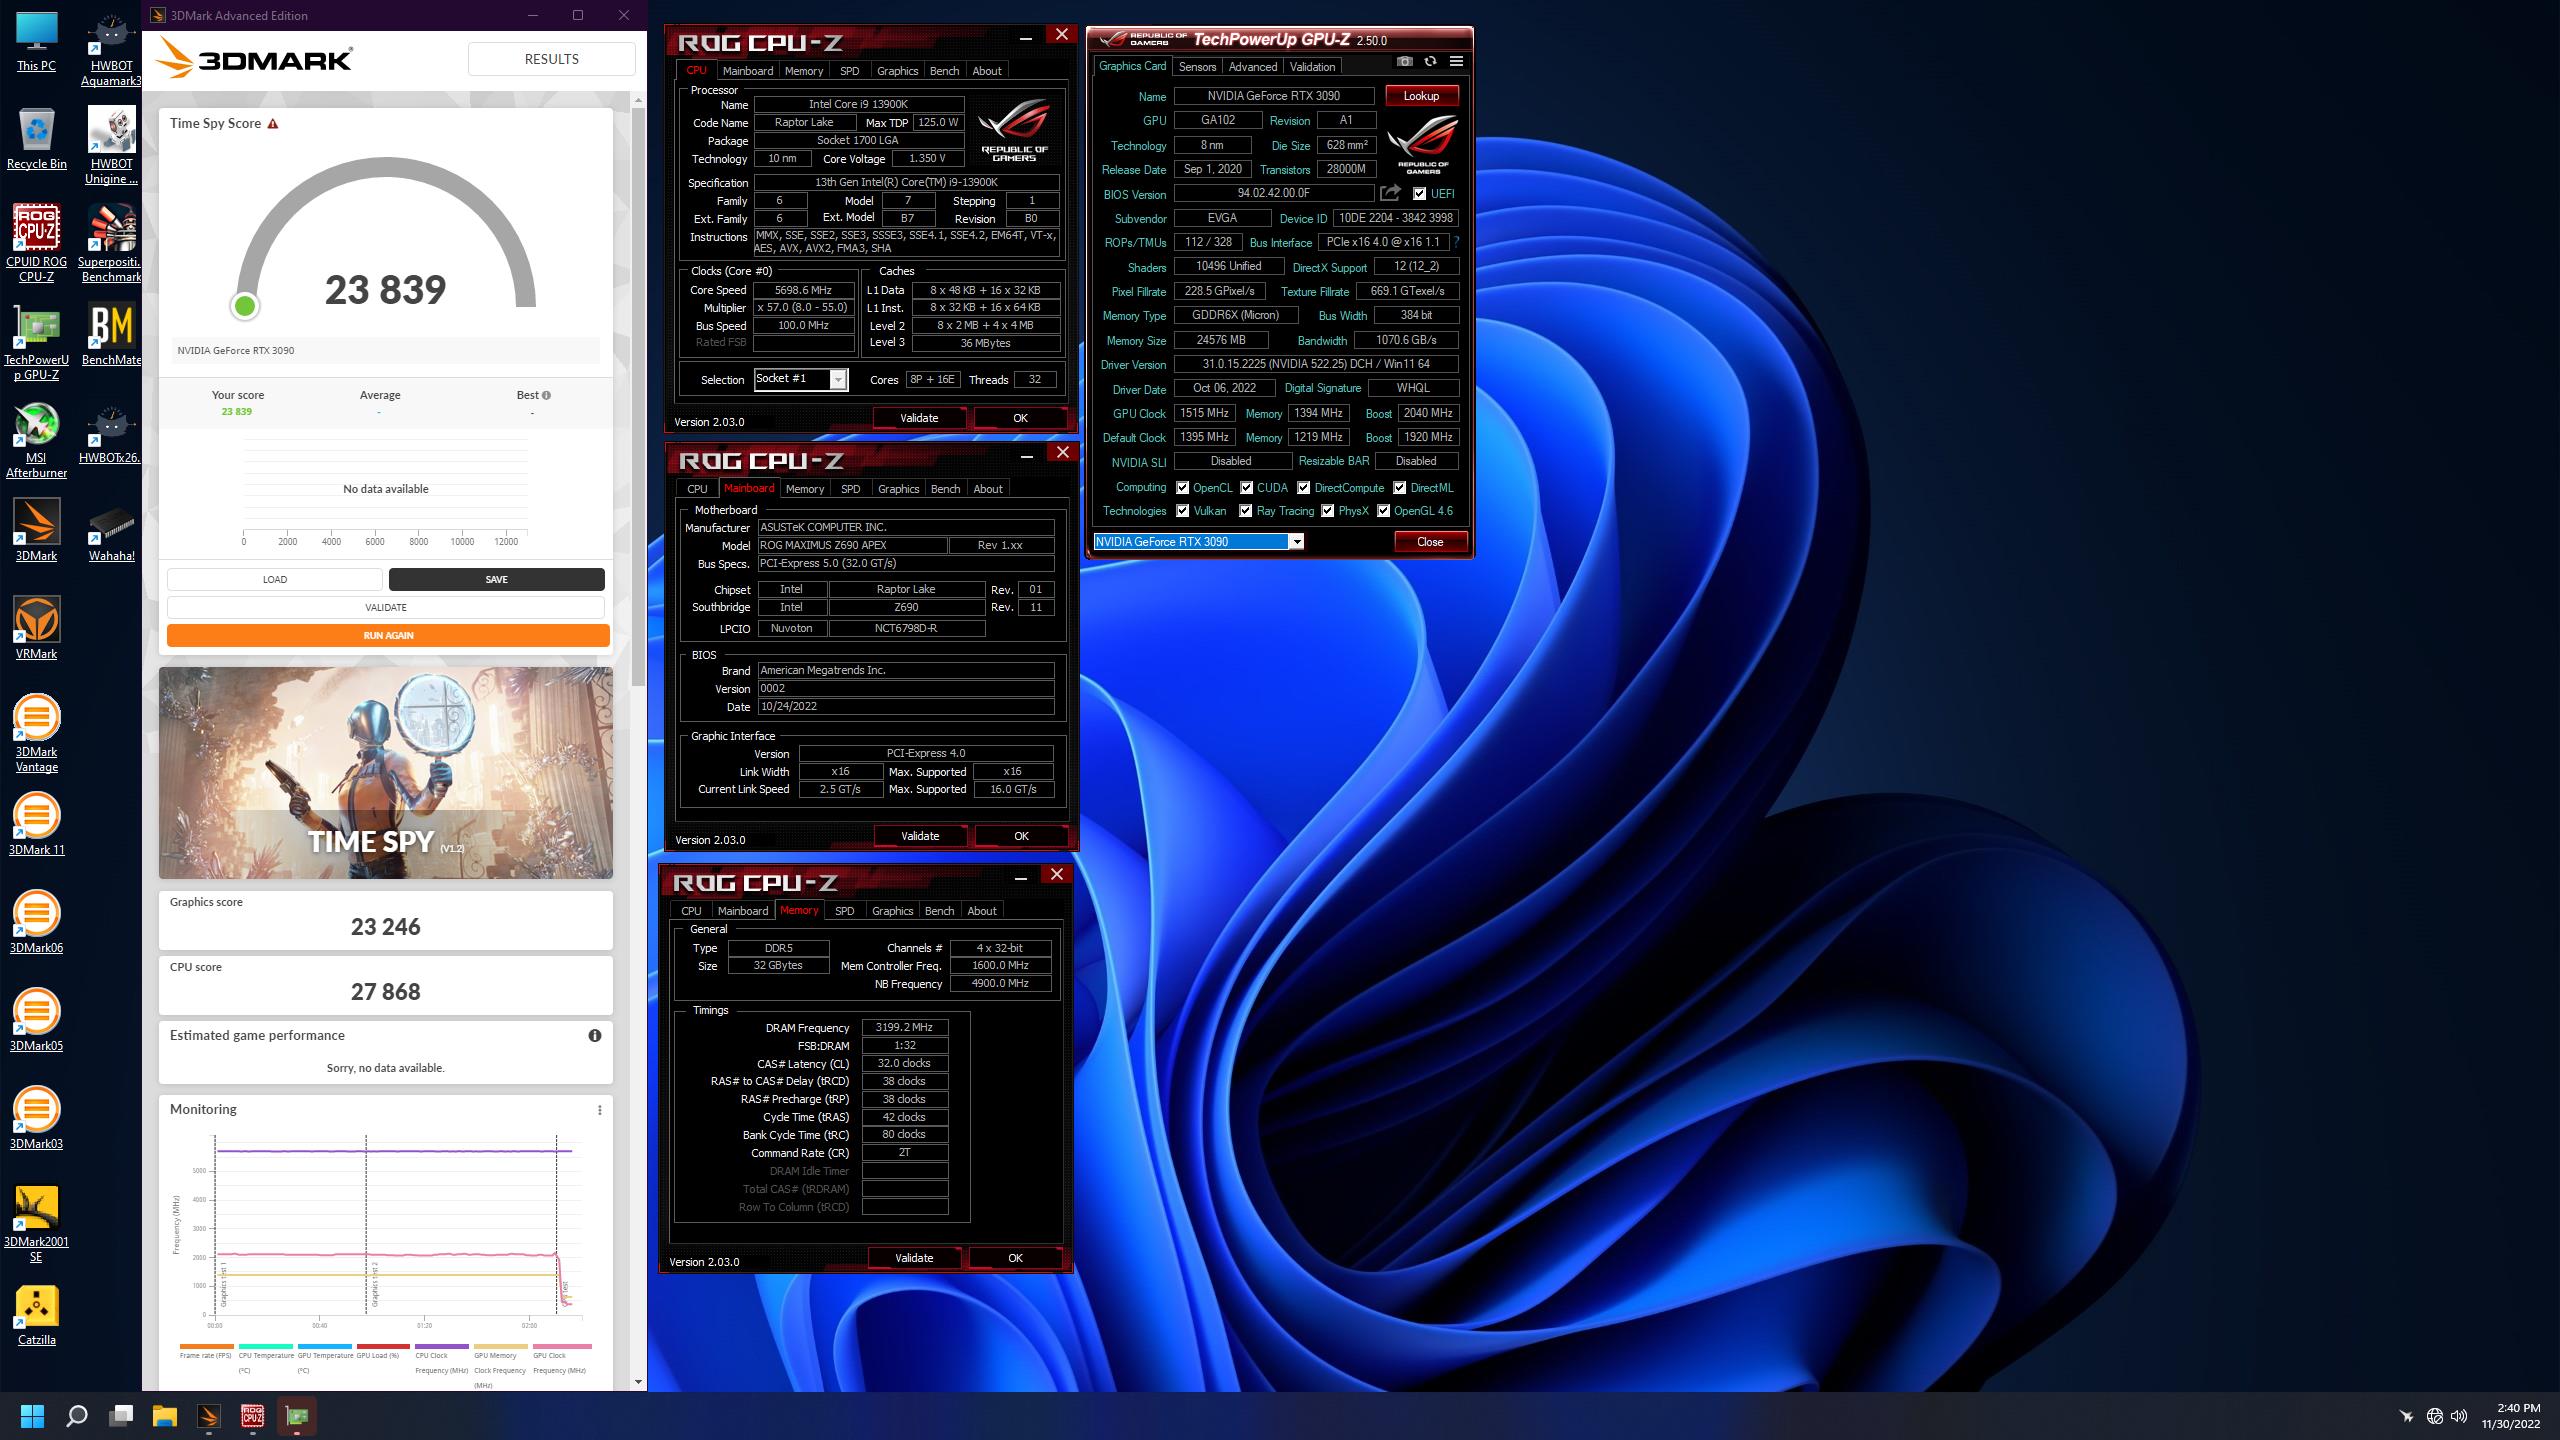Viewport: 2560px width, 1440px height.
Task: Click the RUN AGAIN button in 3DMark
Action: (x=388, y=636)
